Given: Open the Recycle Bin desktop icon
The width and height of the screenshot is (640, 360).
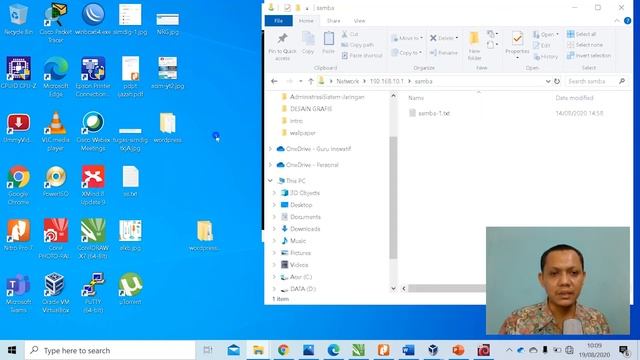Looking at the screenshot, I should tap(18, 19).
